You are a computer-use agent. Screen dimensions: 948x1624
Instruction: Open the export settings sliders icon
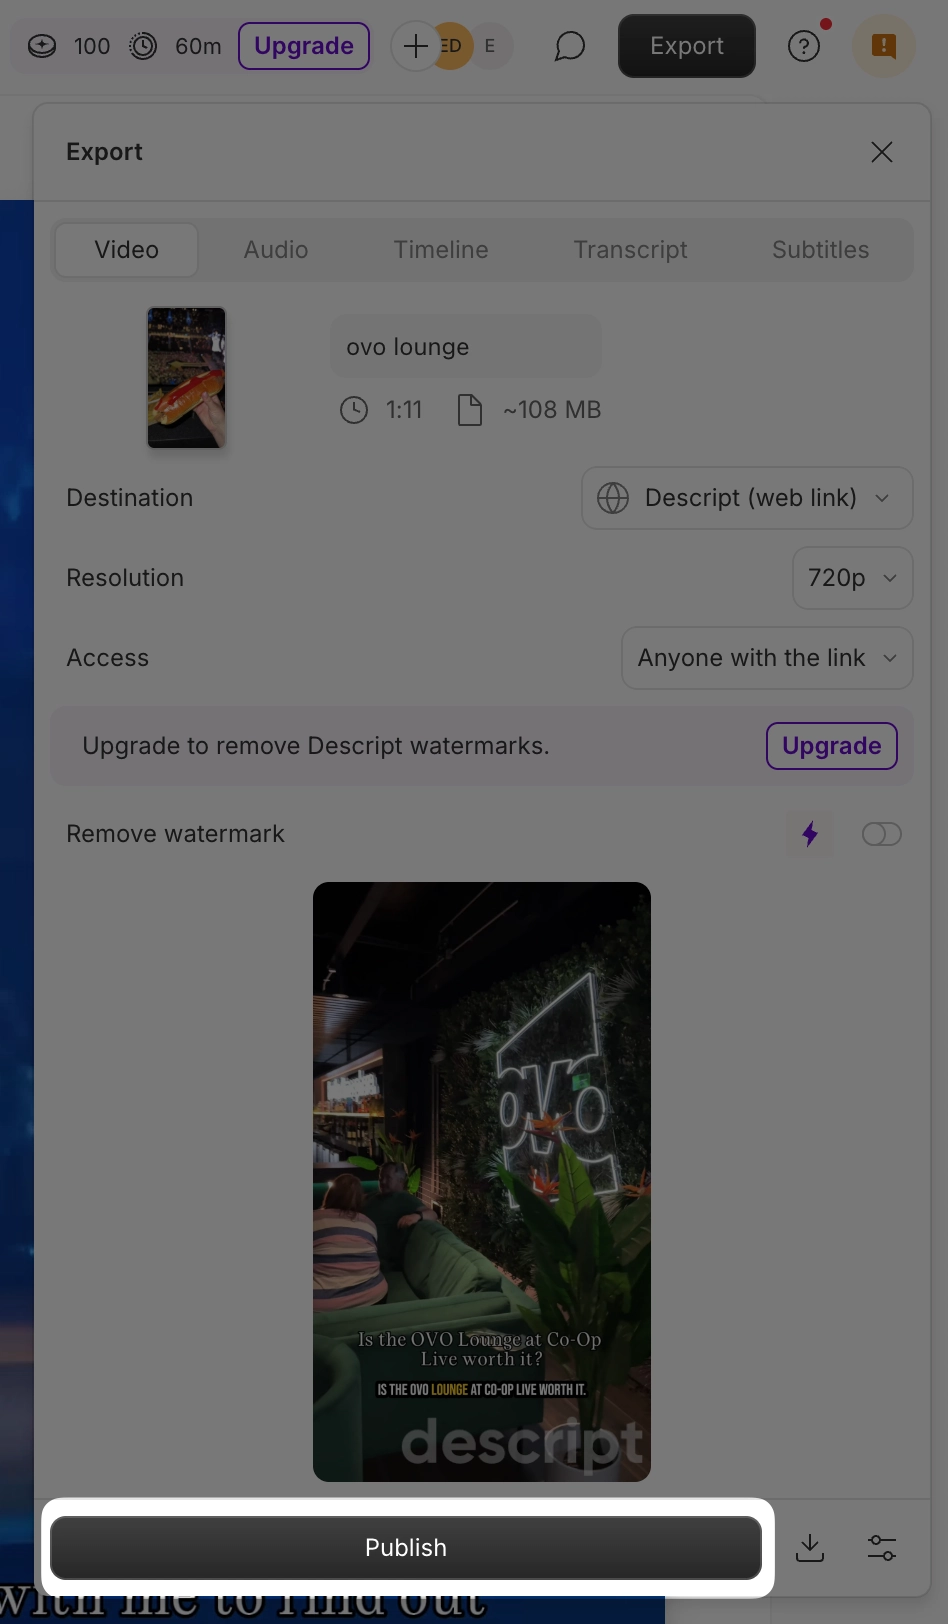(882, 1548)
